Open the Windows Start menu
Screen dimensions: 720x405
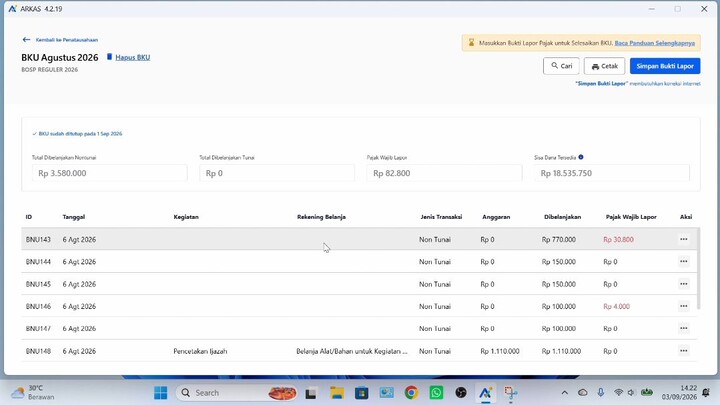(161, 393)
